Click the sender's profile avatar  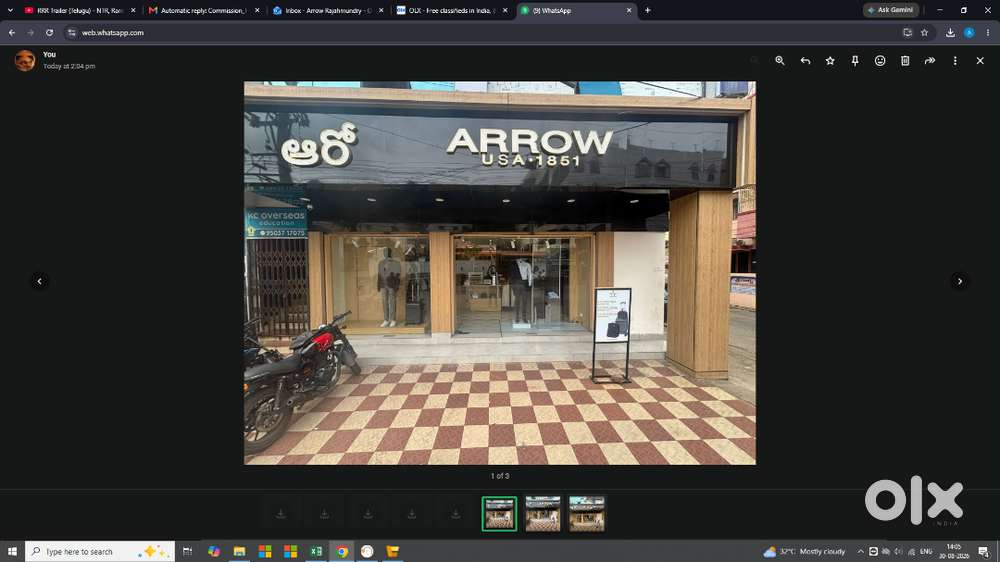tap(25, 61)
